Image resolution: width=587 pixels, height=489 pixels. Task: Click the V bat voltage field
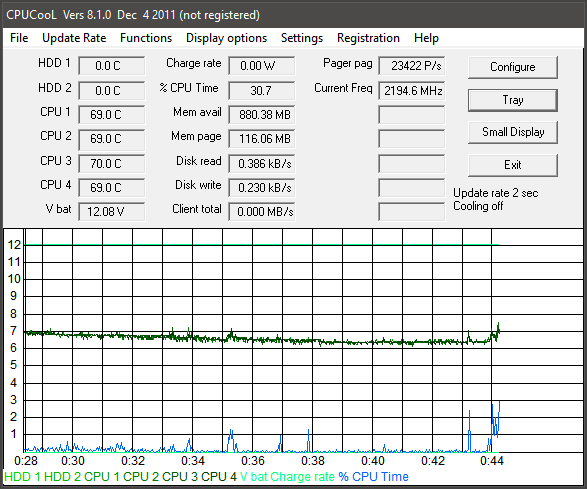112,212
